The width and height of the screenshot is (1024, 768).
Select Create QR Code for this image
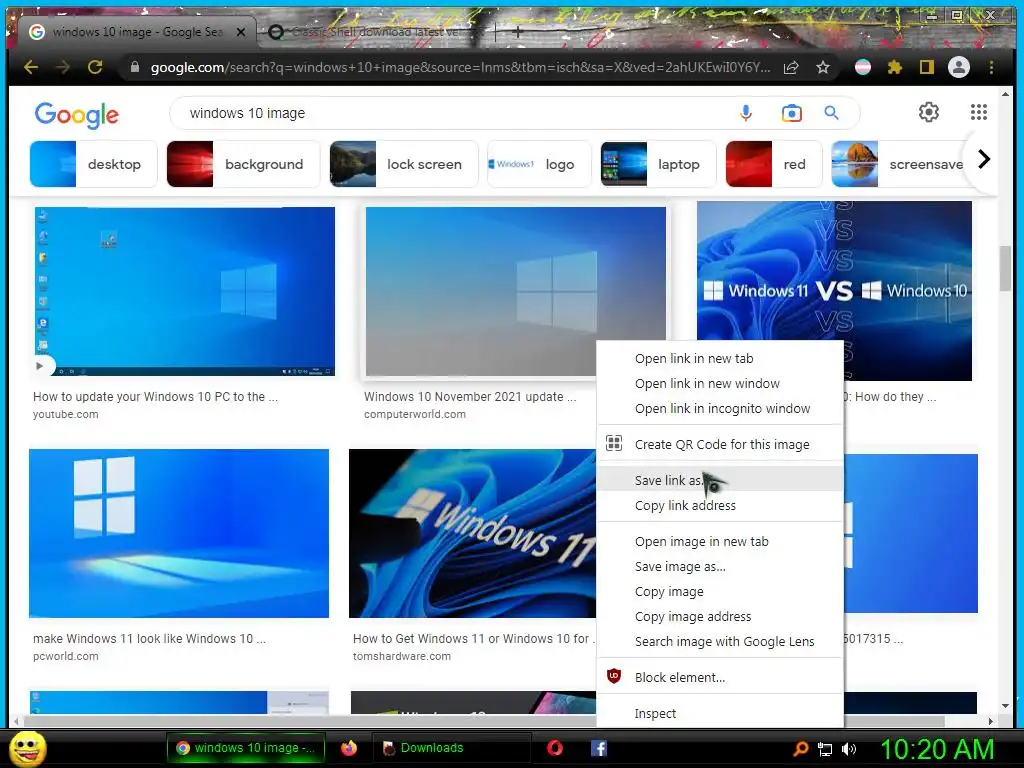(x=720, y=444)
